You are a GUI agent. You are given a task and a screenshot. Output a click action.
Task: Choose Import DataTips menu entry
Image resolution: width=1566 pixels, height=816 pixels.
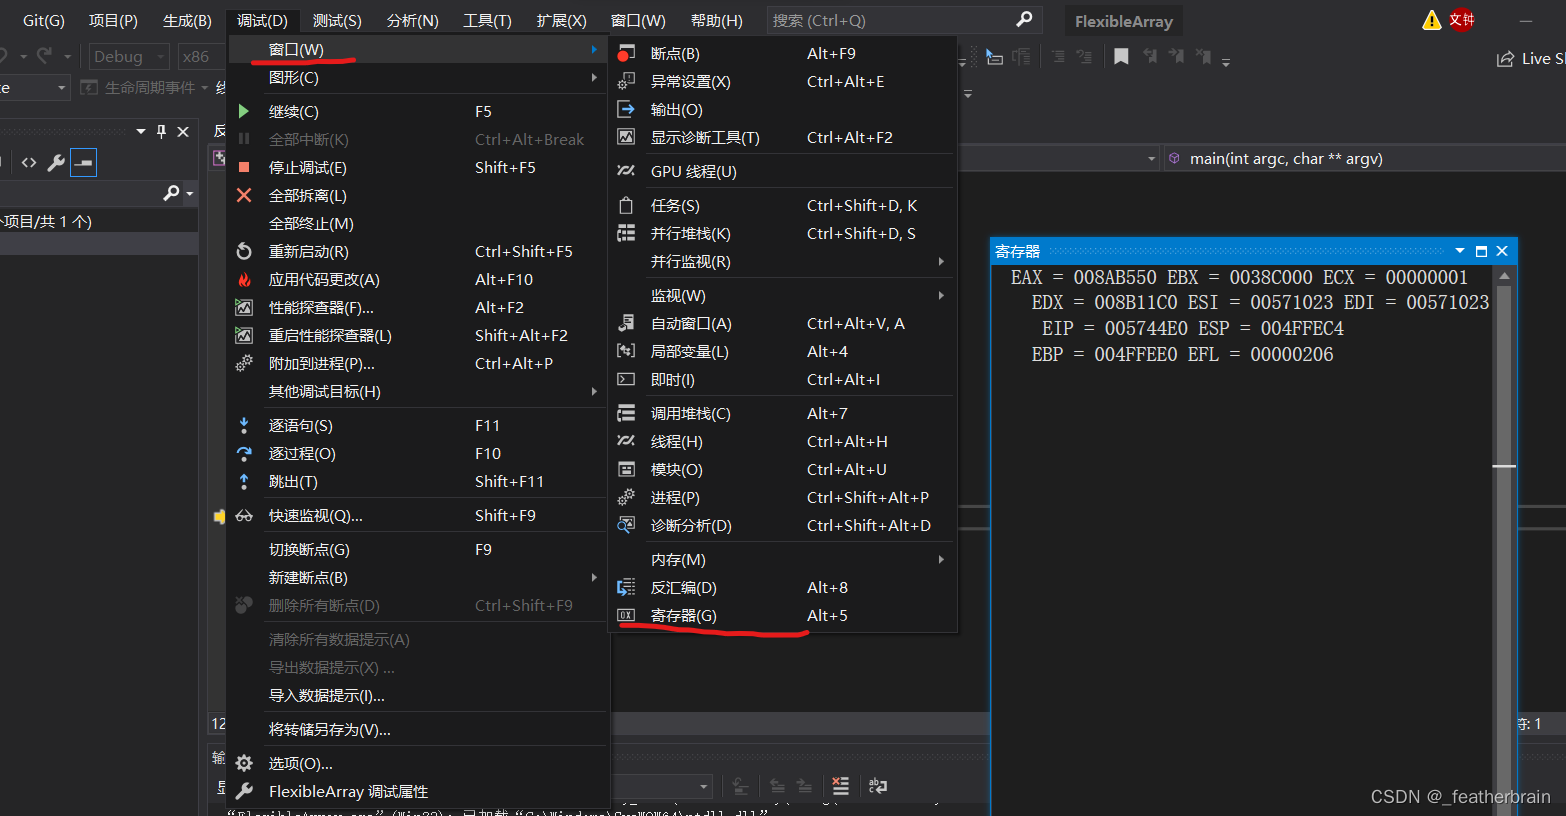click(418, 695)
